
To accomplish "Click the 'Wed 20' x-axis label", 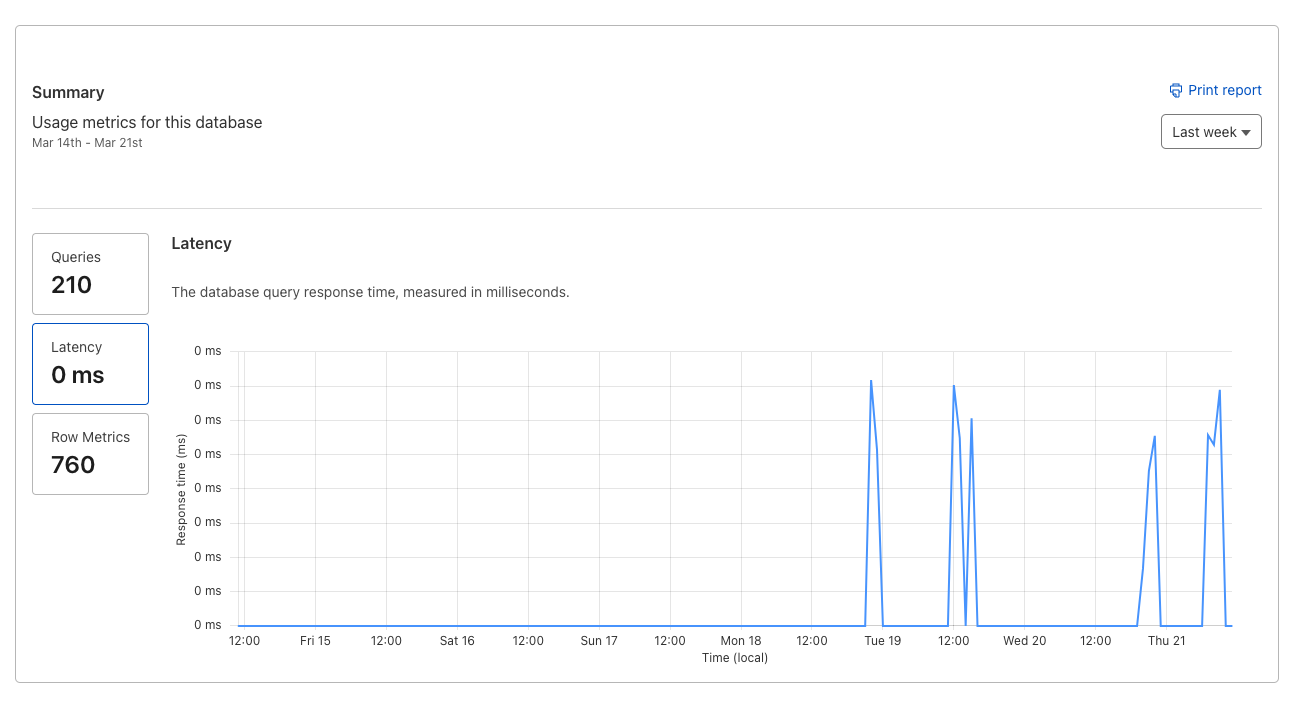I will point(1025,641).
